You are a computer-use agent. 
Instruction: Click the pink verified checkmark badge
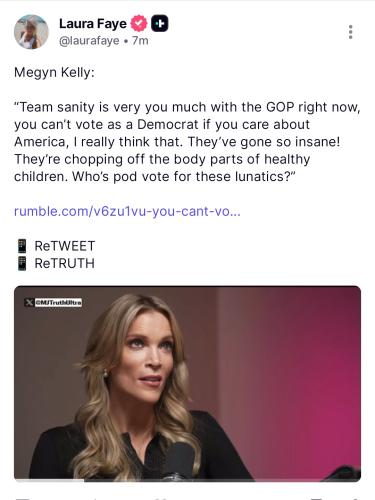(139, 24)
